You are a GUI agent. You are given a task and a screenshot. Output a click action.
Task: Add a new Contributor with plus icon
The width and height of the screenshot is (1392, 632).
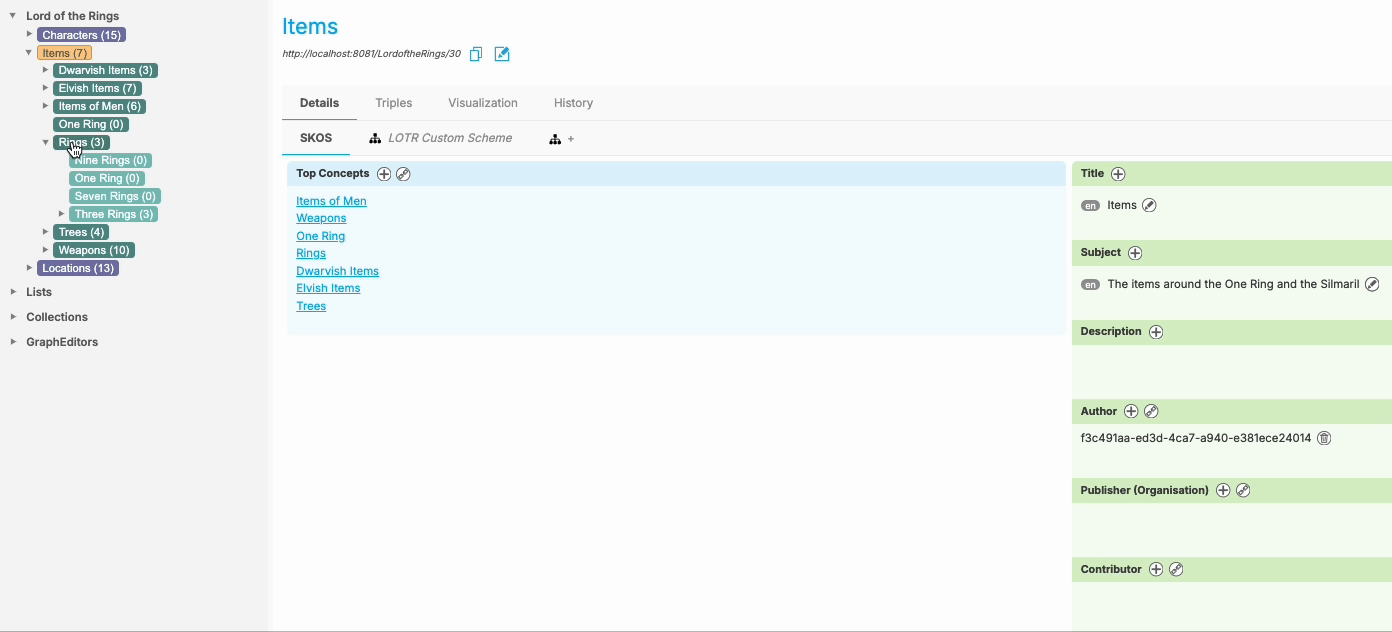point(1156,569)
